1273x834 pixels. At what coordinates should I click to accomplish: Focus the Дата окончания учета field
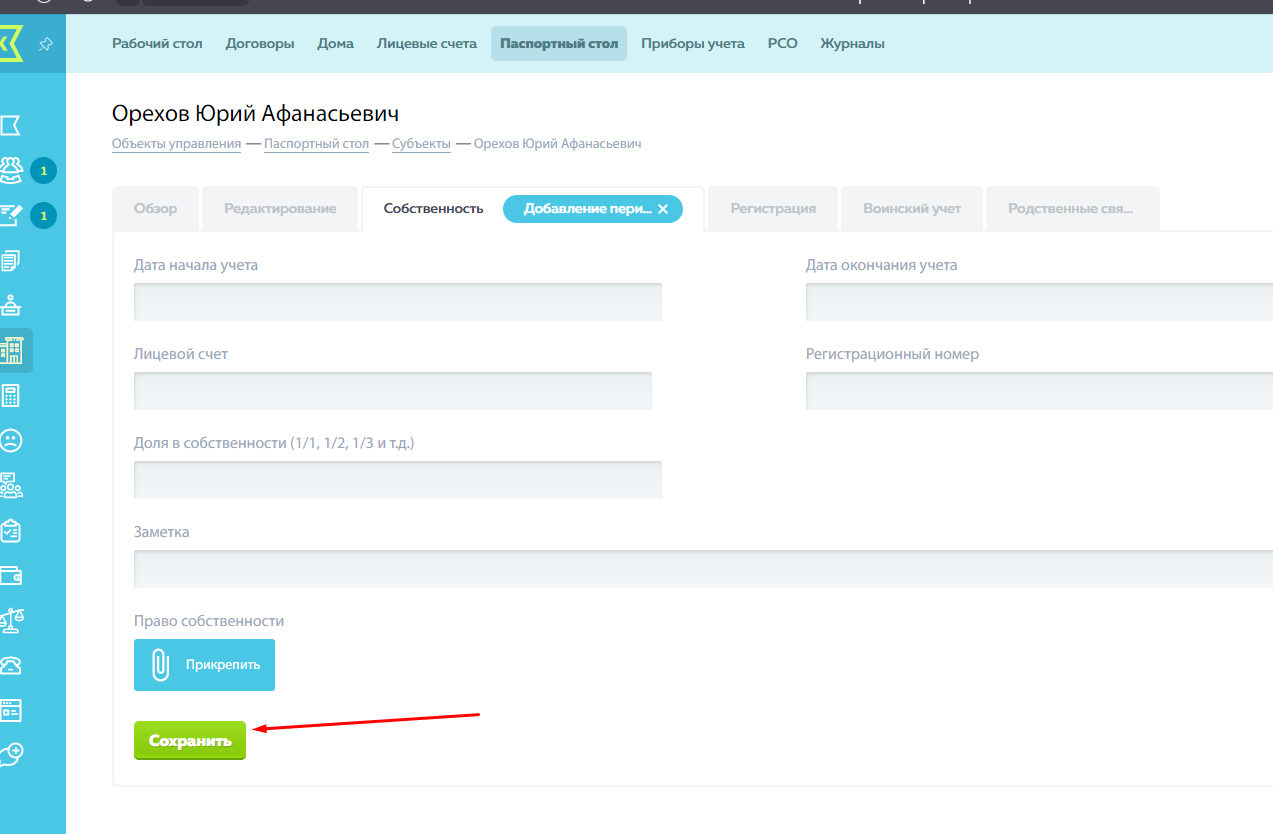click(1039, 302)
